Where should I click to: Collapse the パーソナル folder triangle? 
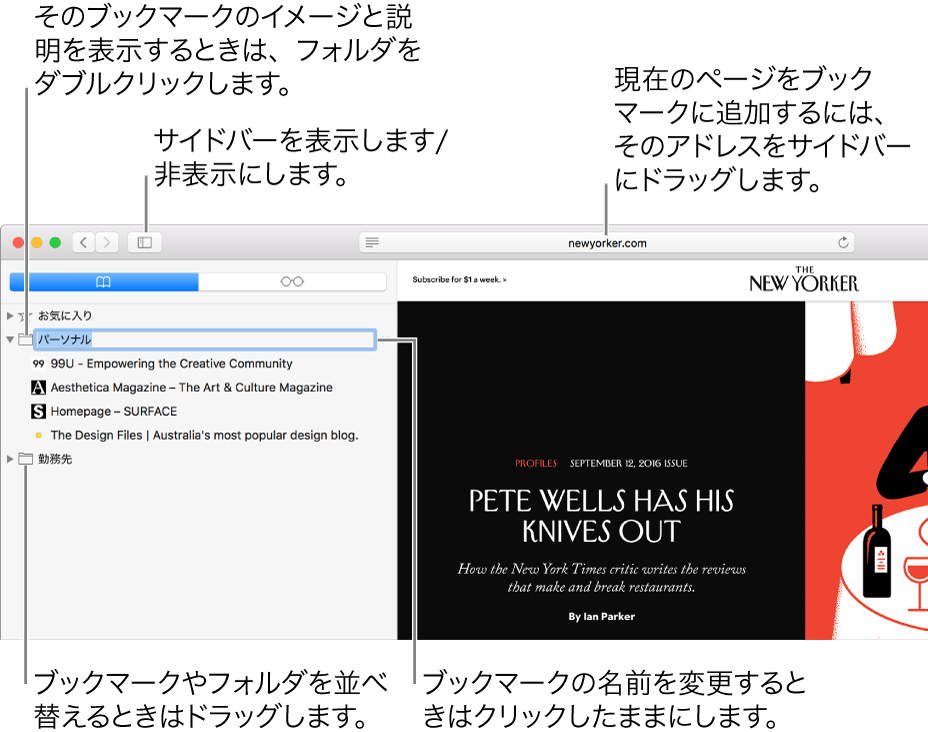pyautogui.click(x=10, y=340)
